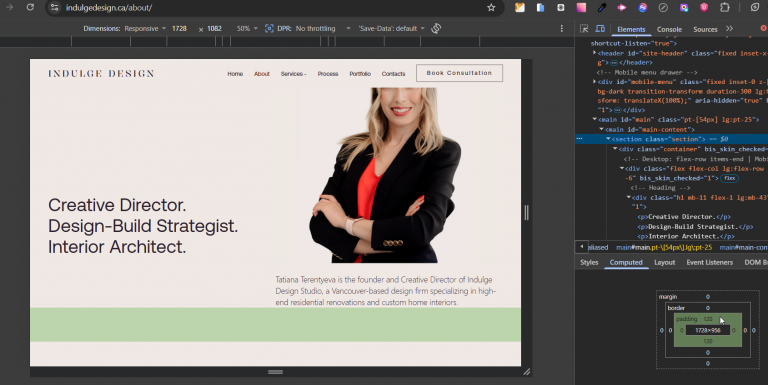
Task: Click the viewport width field 1728
Action: (x=179, y=28)
